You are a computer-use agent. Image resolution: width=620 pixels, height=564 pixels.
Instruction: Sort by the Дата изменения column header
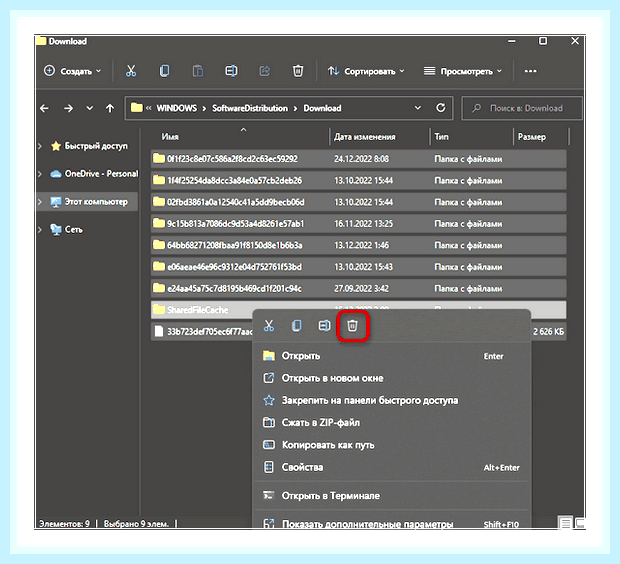click(365, 137)
